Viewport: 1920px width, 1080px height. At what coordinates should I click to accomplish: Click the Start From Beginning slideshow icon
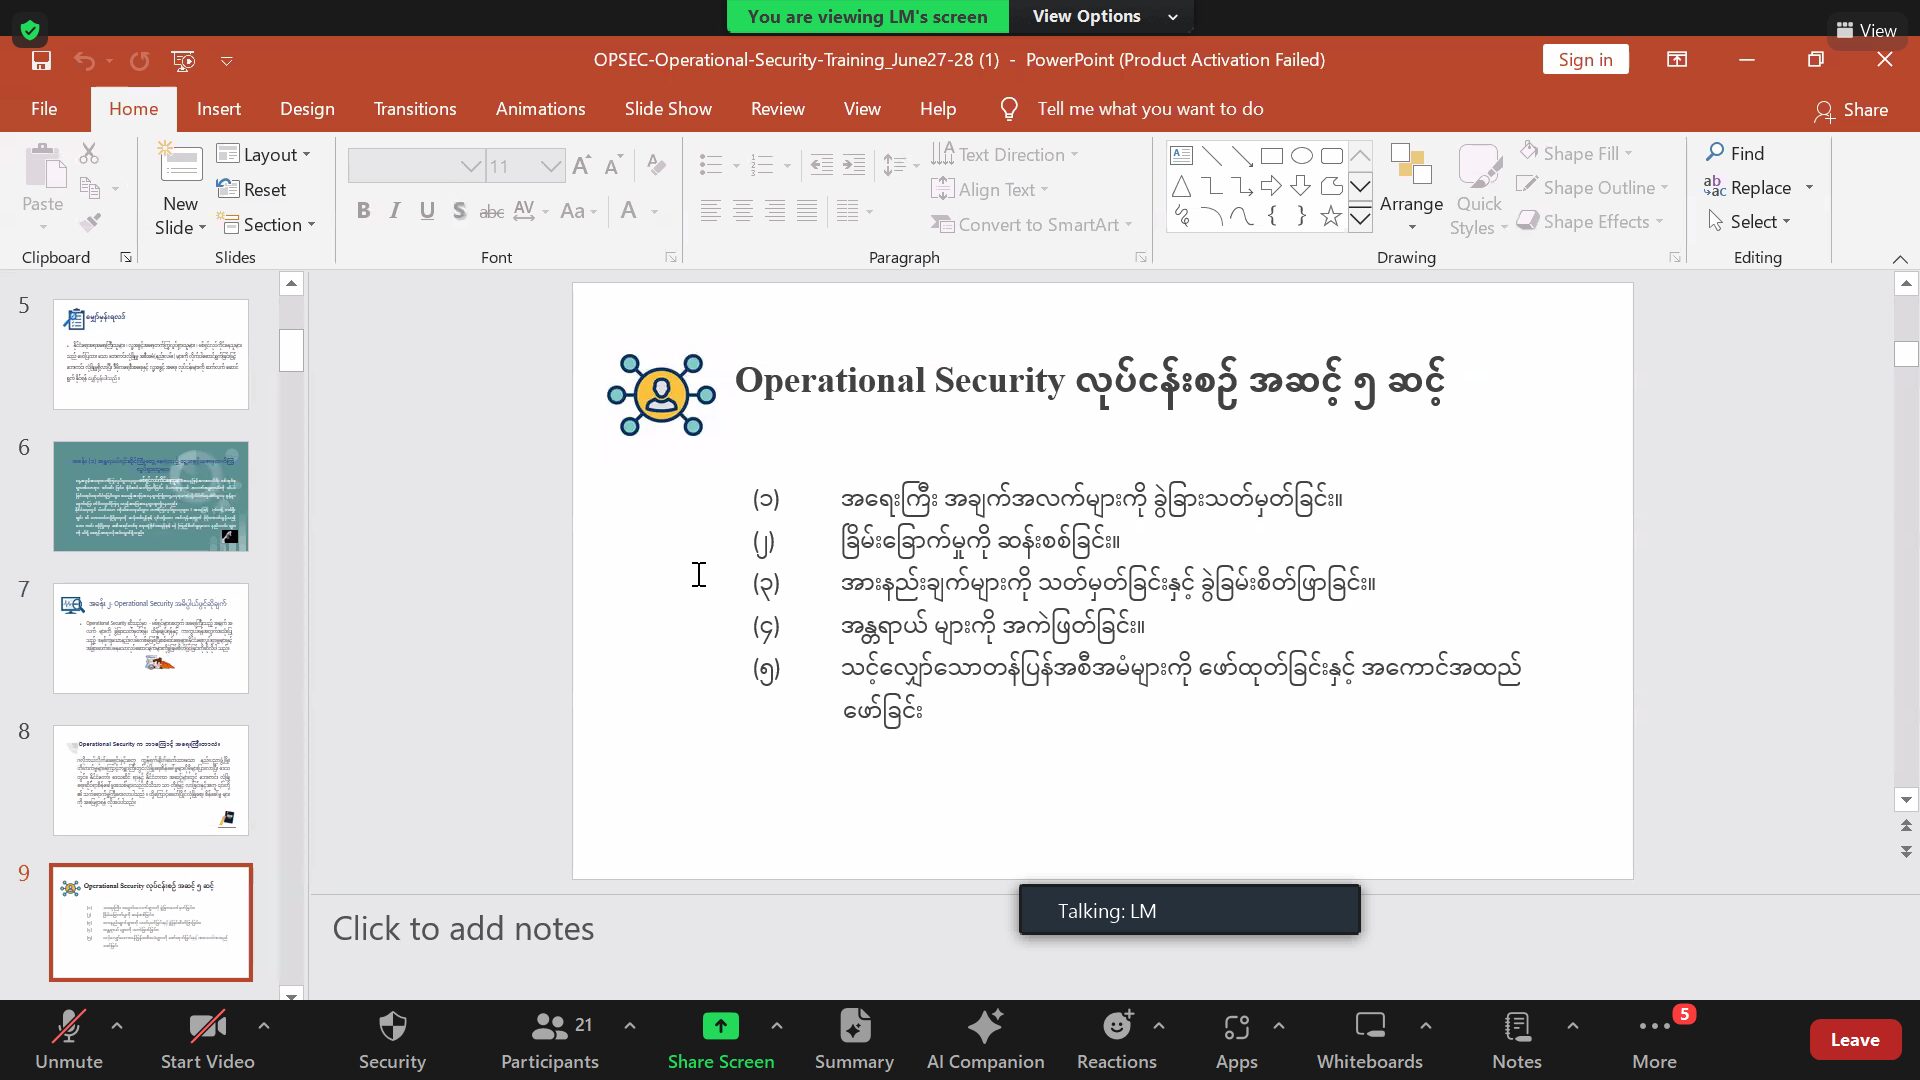pyautogui.click(x=183, y=60)
